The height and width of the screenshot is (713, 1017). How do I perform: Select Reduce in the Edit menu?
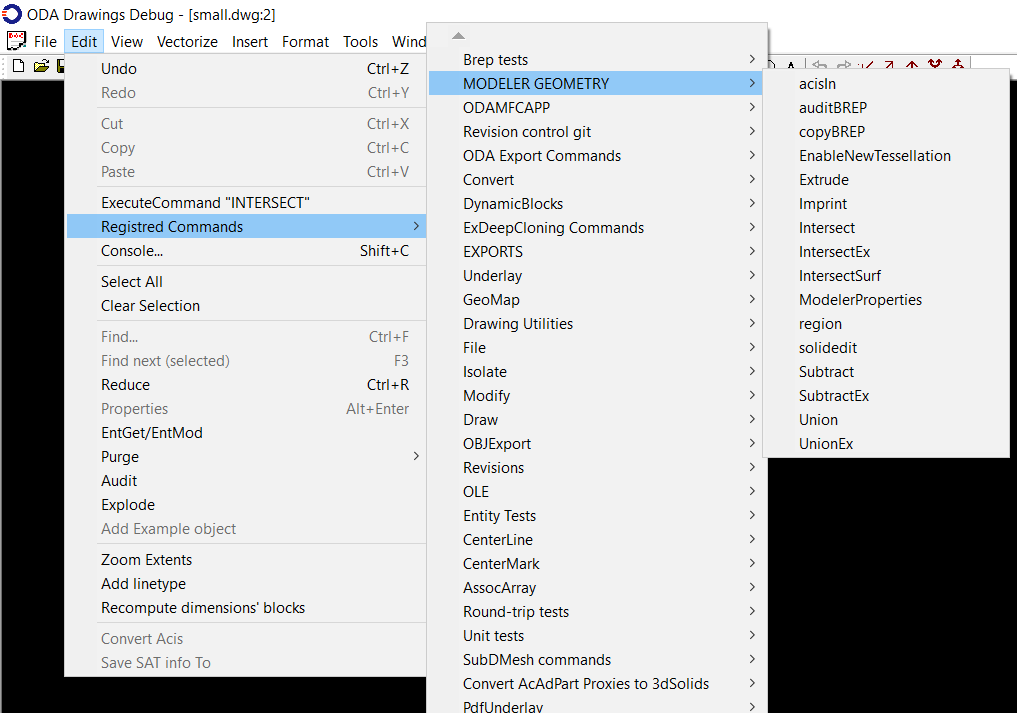click(246, 385)
